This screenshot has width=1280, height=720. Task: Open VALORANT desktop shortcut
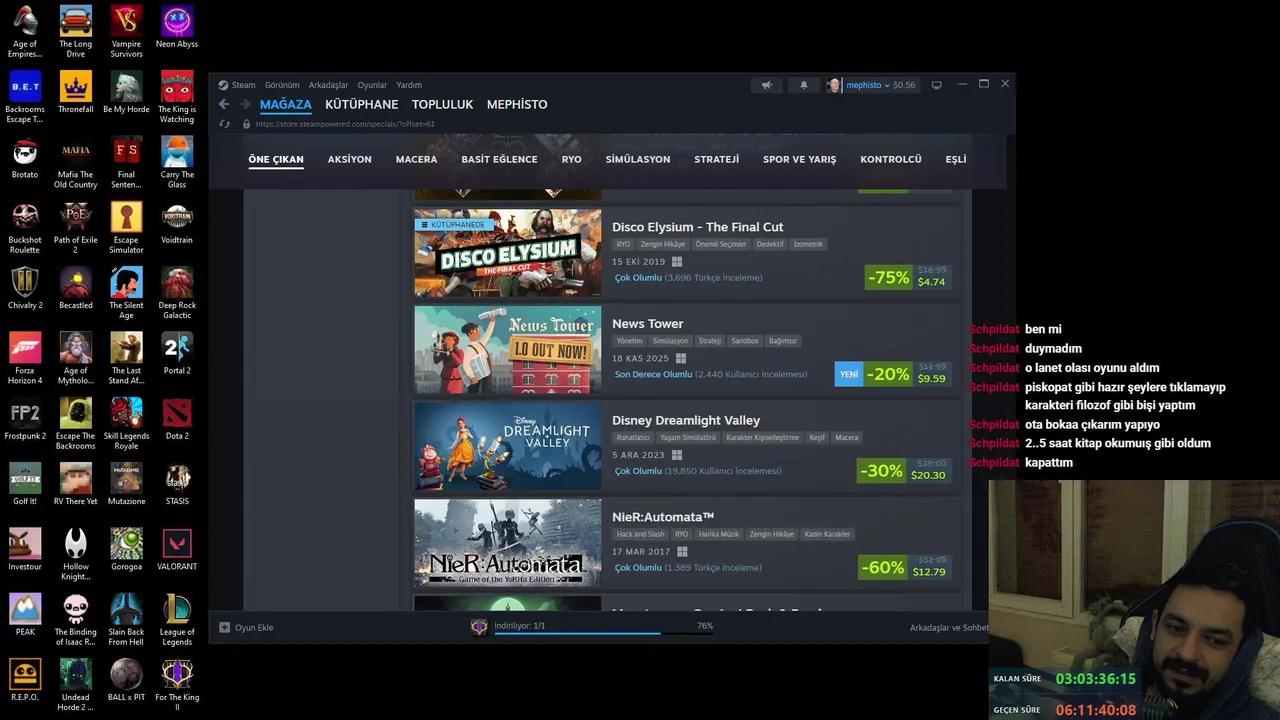pyautogui.click(x=177, y=549)
